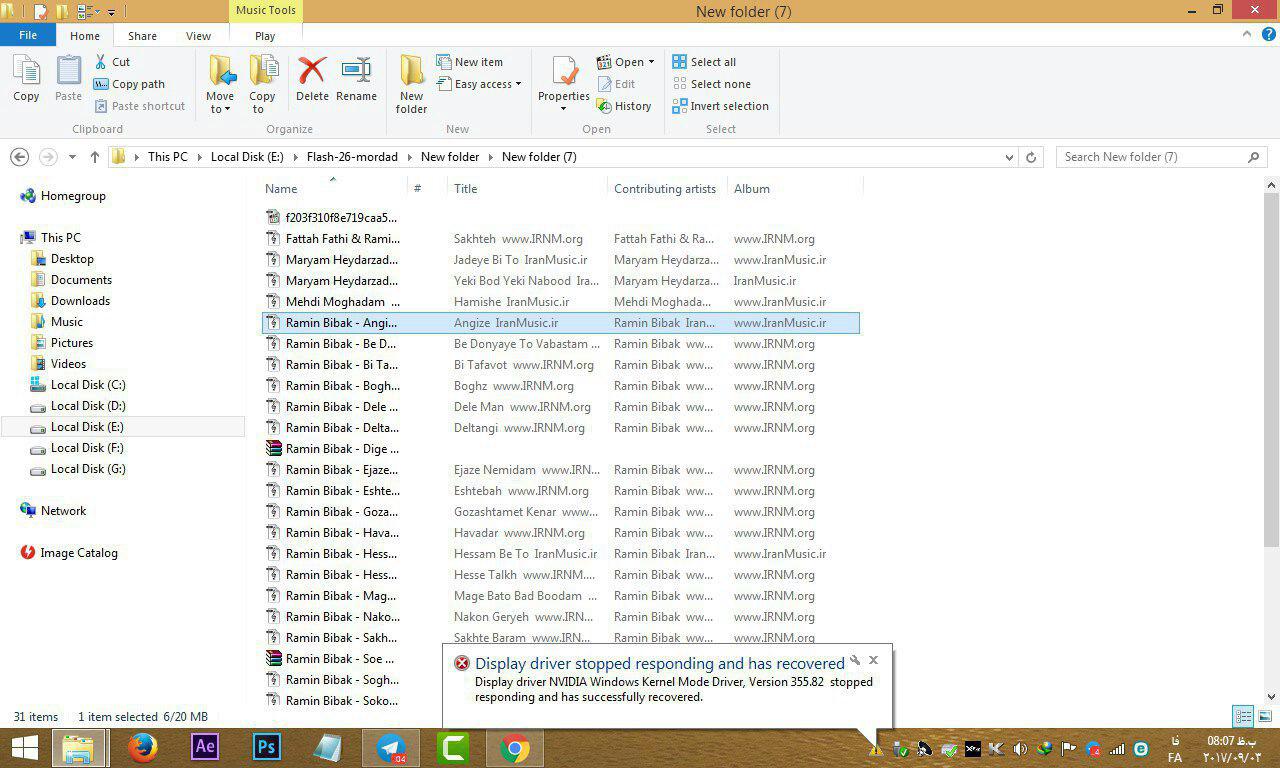Switch to the Home tab
1280x768 pixels.
pos(85,36)
